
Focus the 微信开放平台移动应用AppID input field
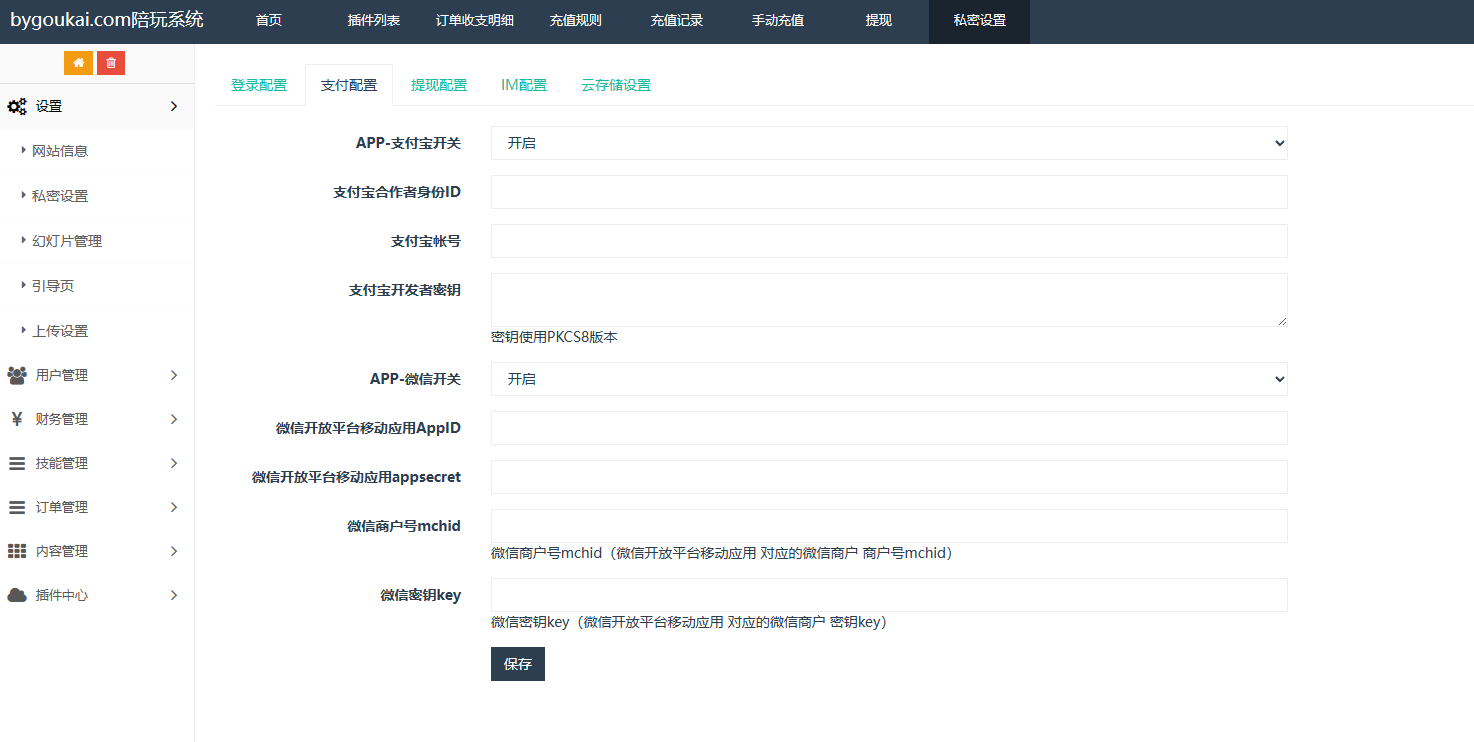click(x=889, y=428)
